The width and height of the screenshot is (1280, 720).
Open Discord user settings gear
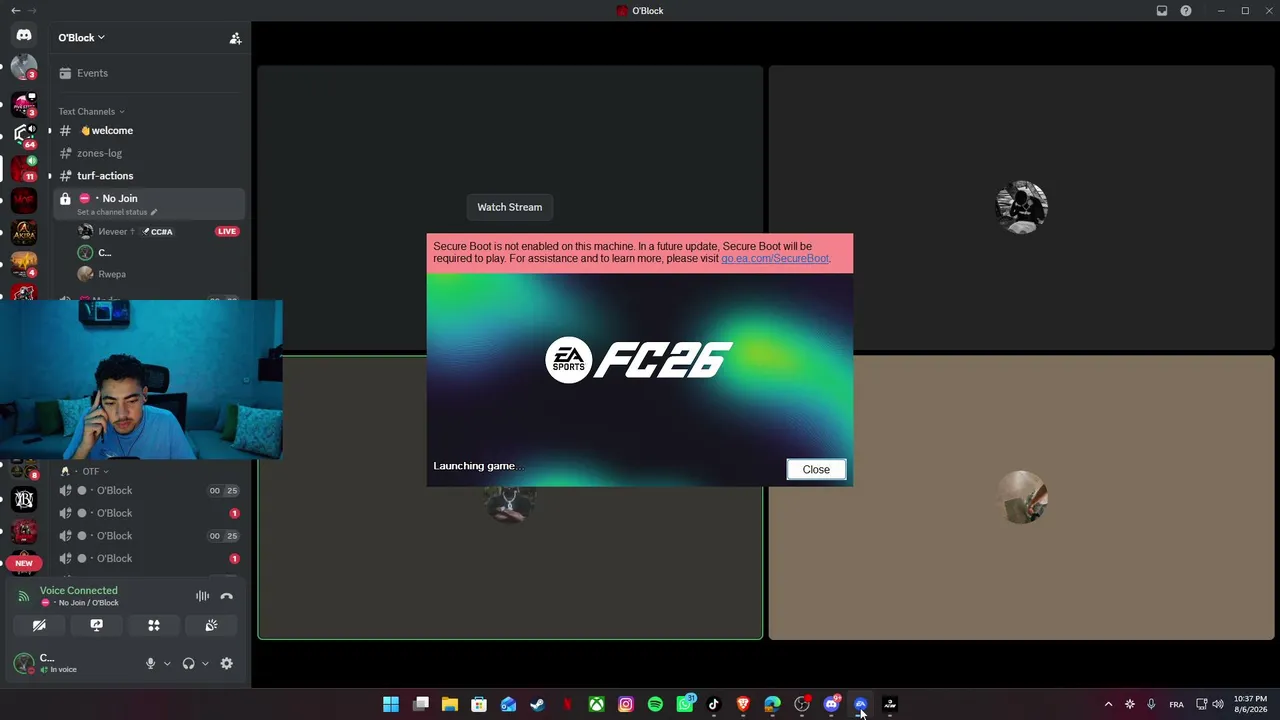[x=227, y=663]
